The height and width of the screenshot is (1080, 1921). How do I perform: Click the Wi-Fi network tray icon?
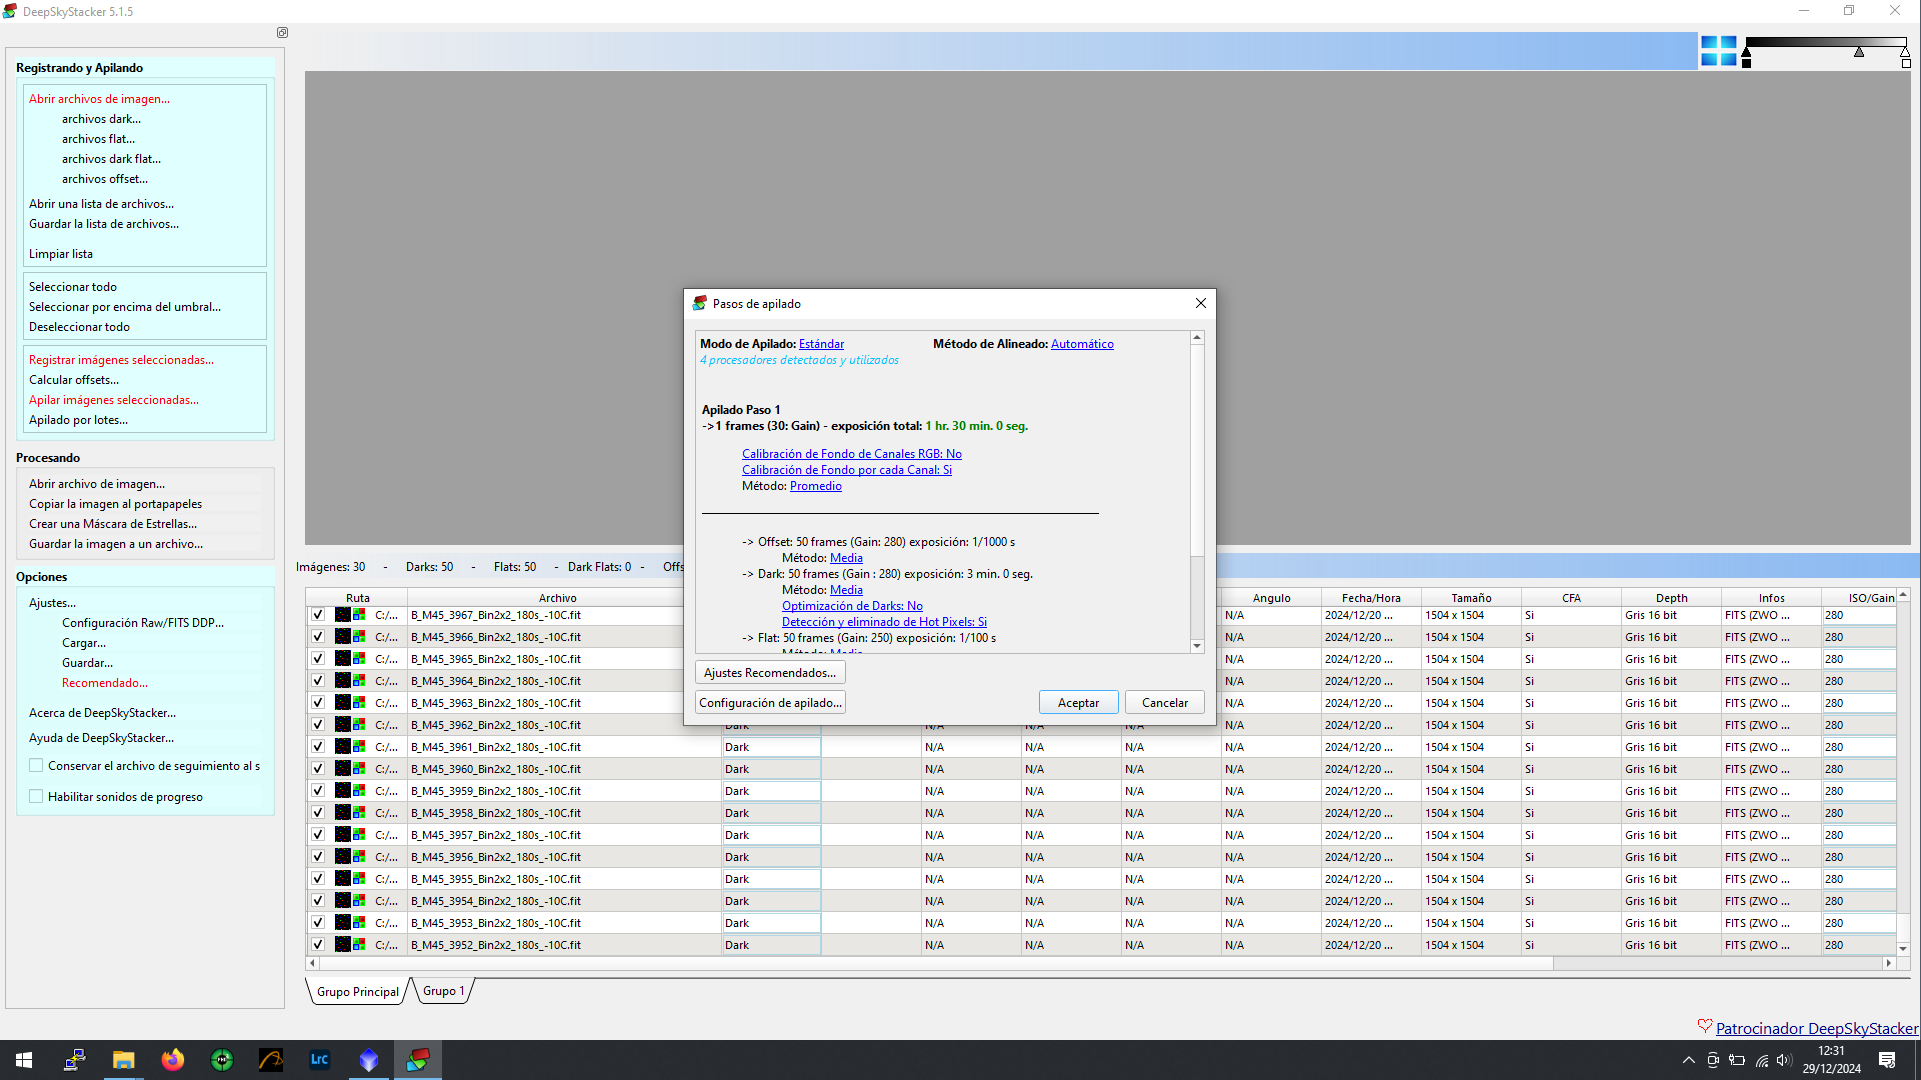click(x=1761, y=1060)
